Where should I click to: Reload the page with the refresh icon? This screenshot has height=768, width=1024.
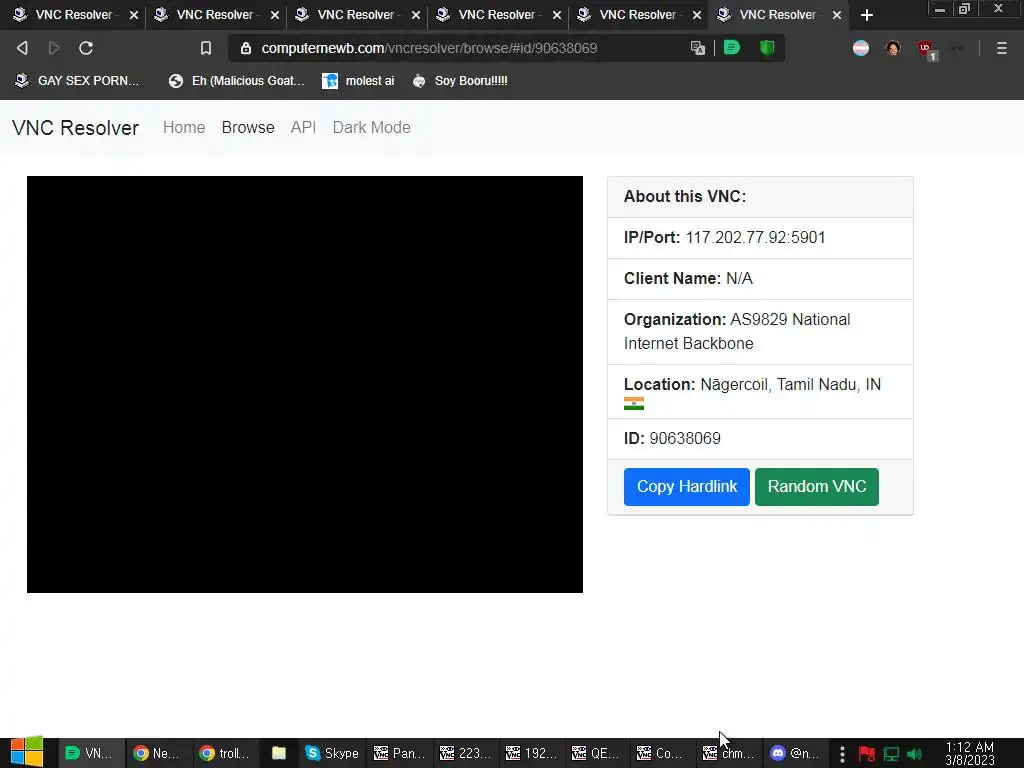click(86, 48)
